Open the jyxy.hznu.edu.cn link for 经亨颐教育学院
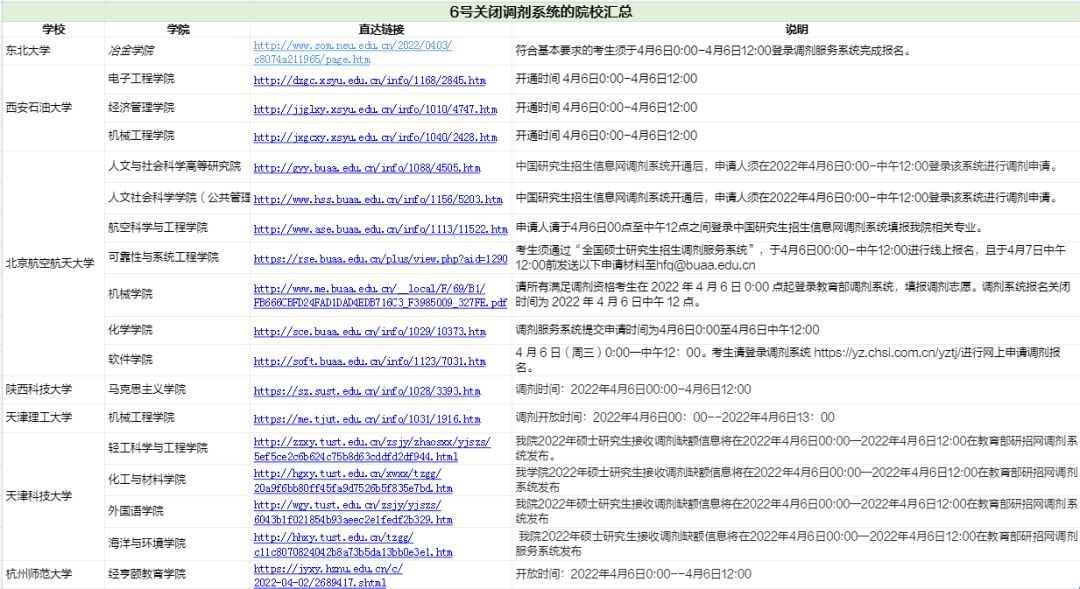This screenshot has width=1080, height=589. coord(328,576)
